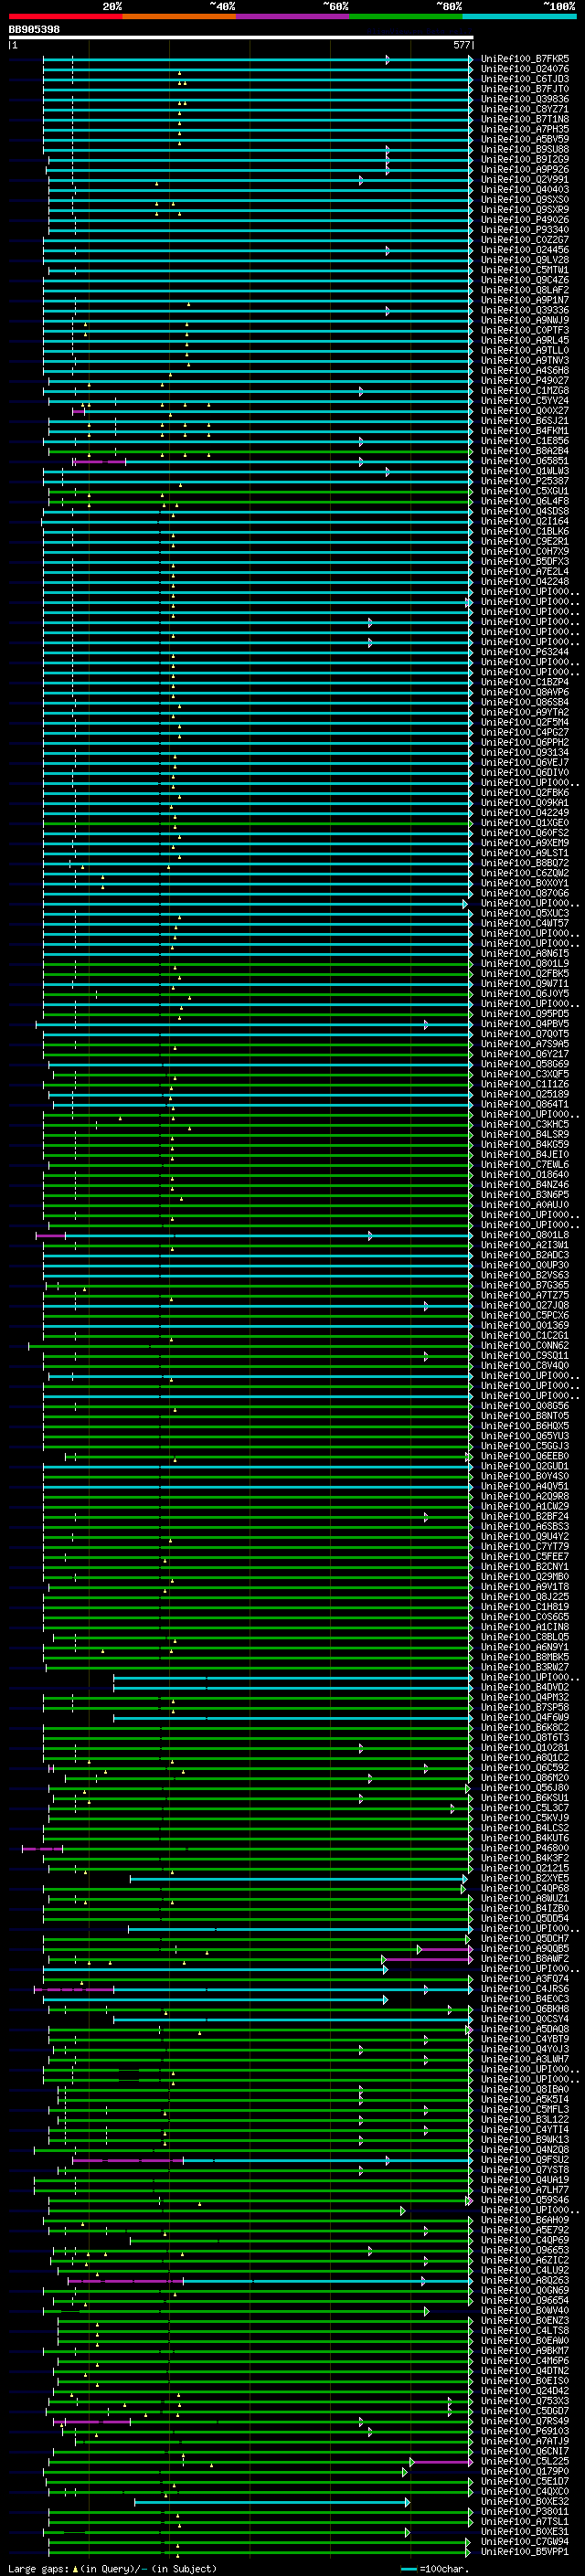Open hit UniRef100_Q39336
Image resolution: width=585 pixels, height=2576 pixels.
[525, 311]
